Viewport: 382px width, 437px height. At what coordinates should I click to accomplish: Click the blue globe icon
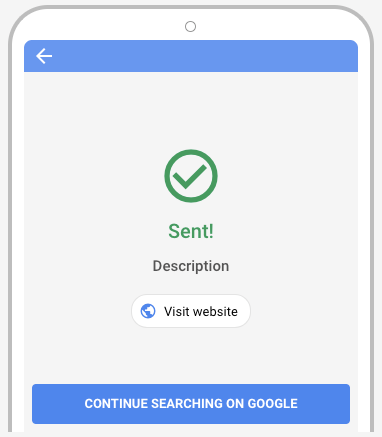pyautogui.click(x=148, y=311)
